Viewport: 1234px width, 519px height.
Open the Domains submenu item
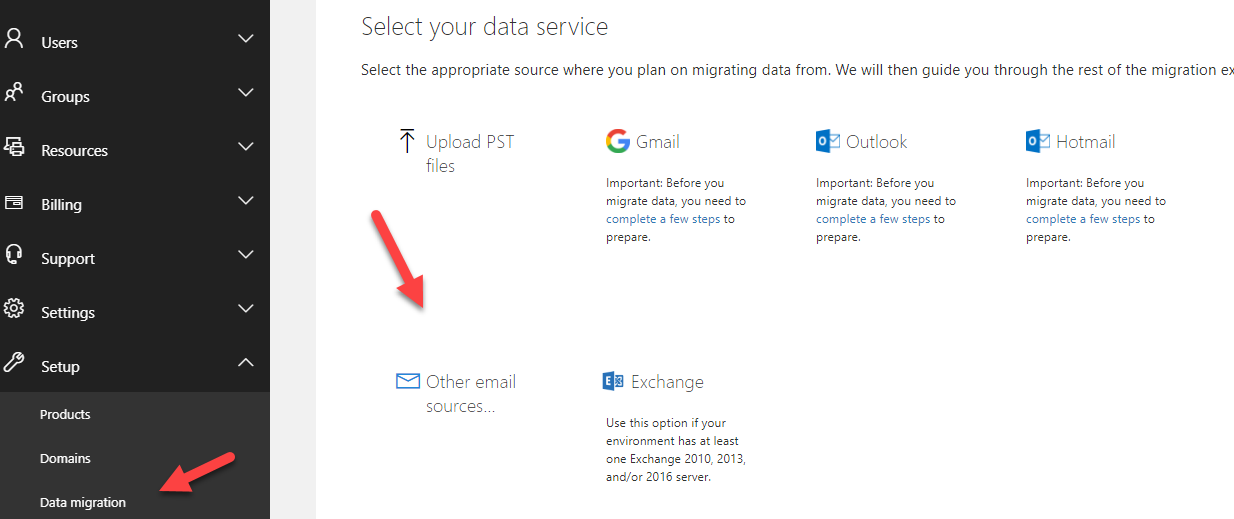point(65,458)
